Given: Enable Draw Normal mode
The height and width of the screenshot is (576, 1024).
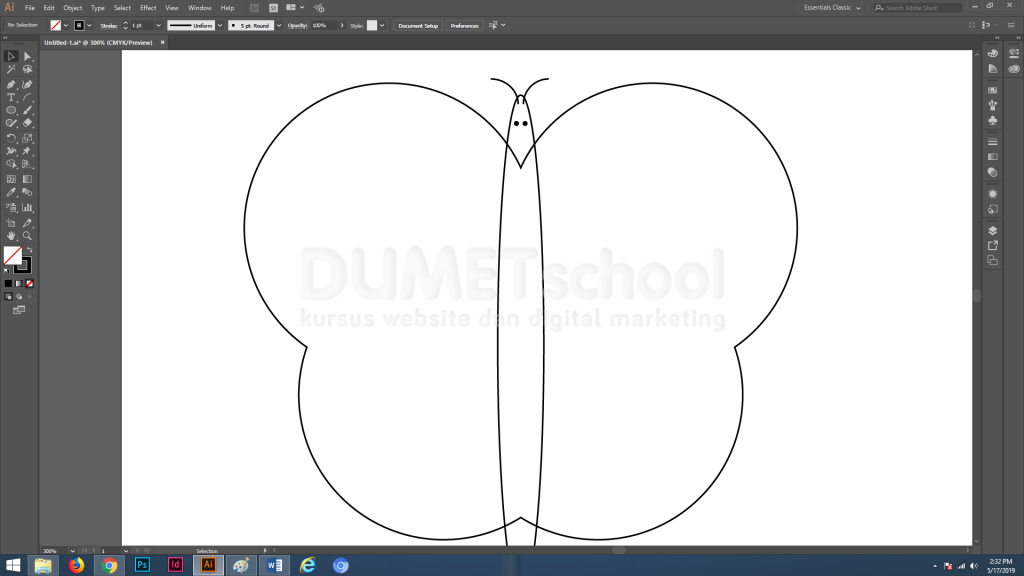Looking at the screenshot, I should [x=8, y=296].
